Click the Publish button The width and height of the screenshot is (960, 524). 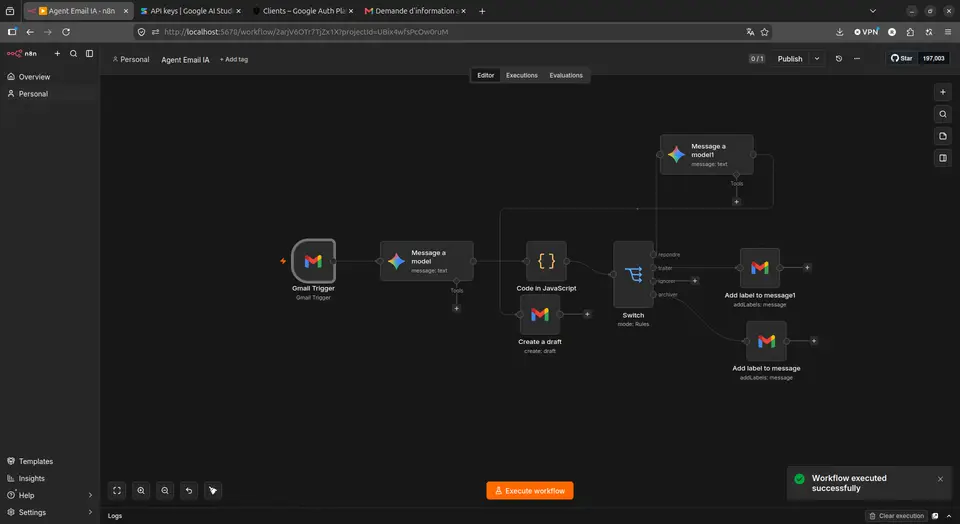pos(790,59)
